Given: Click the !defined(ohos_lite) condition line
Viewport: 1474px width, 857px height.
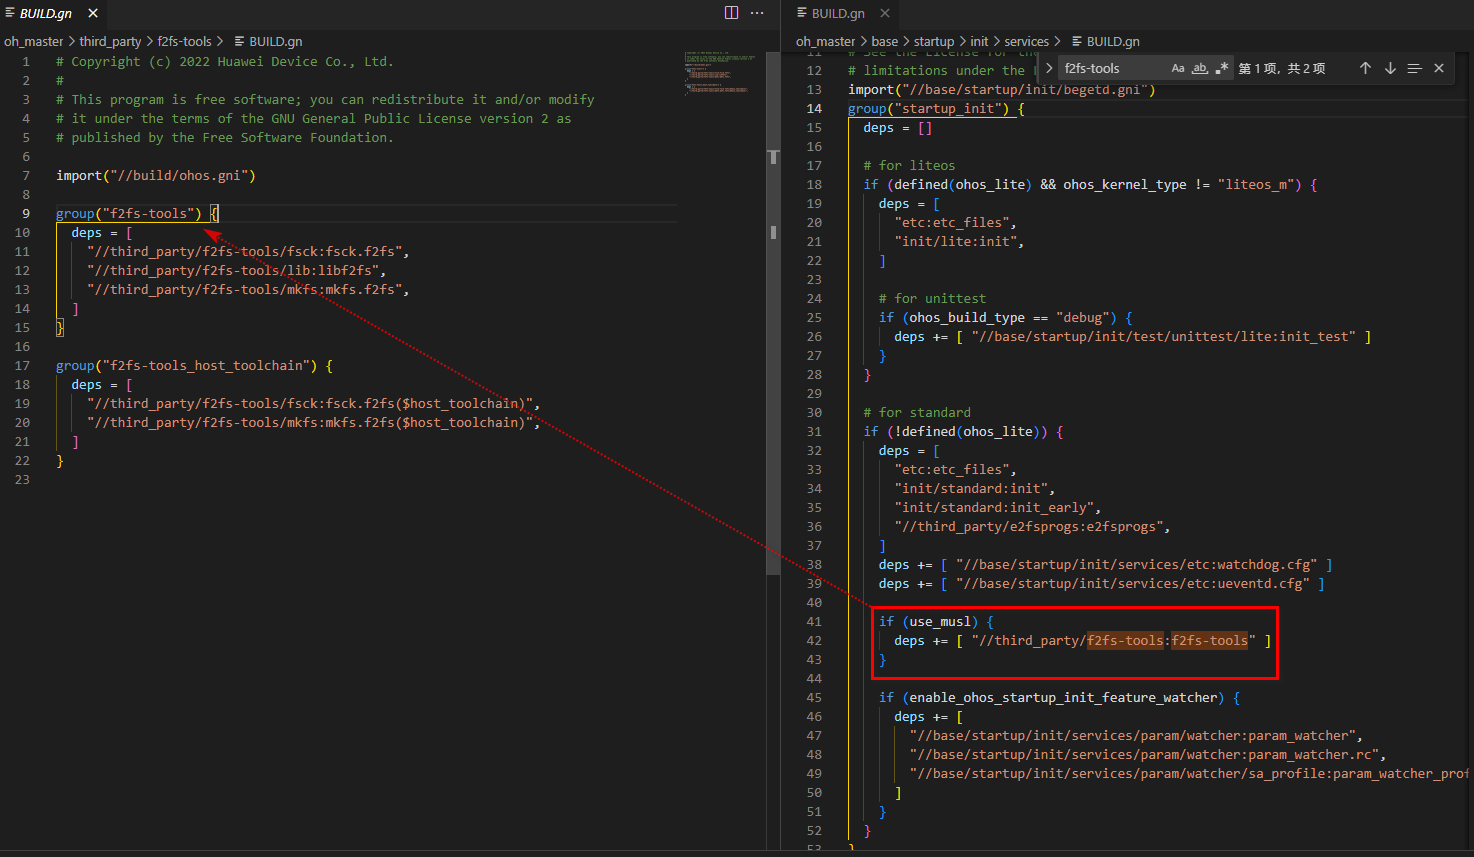Looking at the screenshot, I should [963, 431].
